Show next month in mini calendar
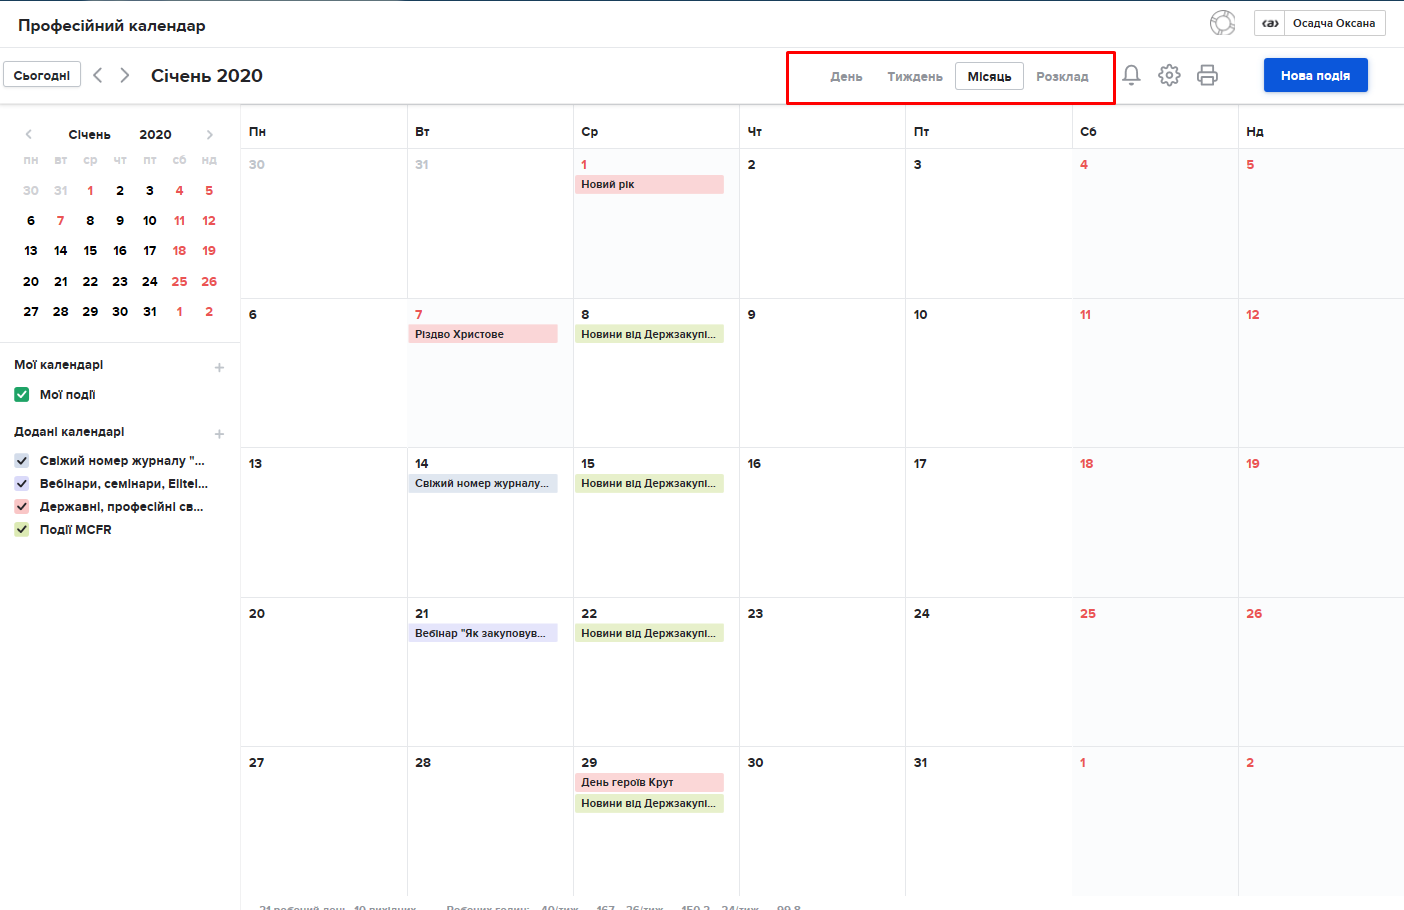 (x=209, y=135)
